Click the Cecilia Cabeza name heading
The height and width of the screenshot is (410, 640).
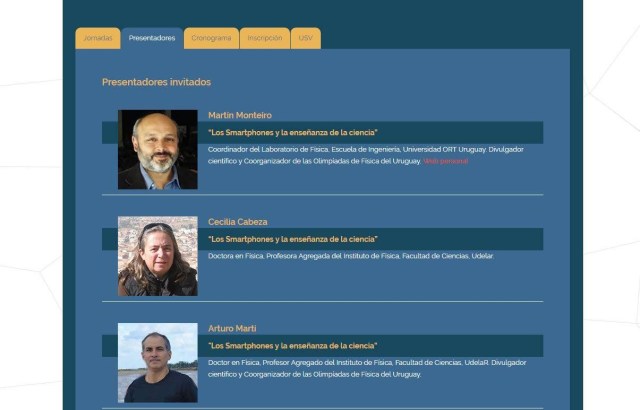pos(238,222)
